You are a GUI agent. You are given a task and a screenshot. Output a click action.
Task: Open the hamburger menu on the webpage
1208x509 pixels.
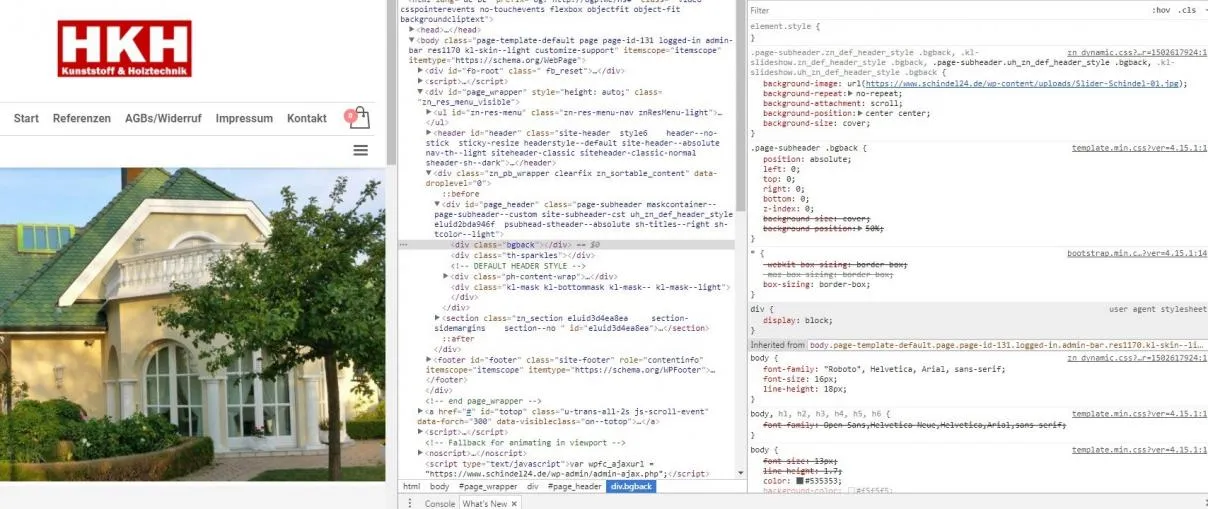[x=361, y=150]
